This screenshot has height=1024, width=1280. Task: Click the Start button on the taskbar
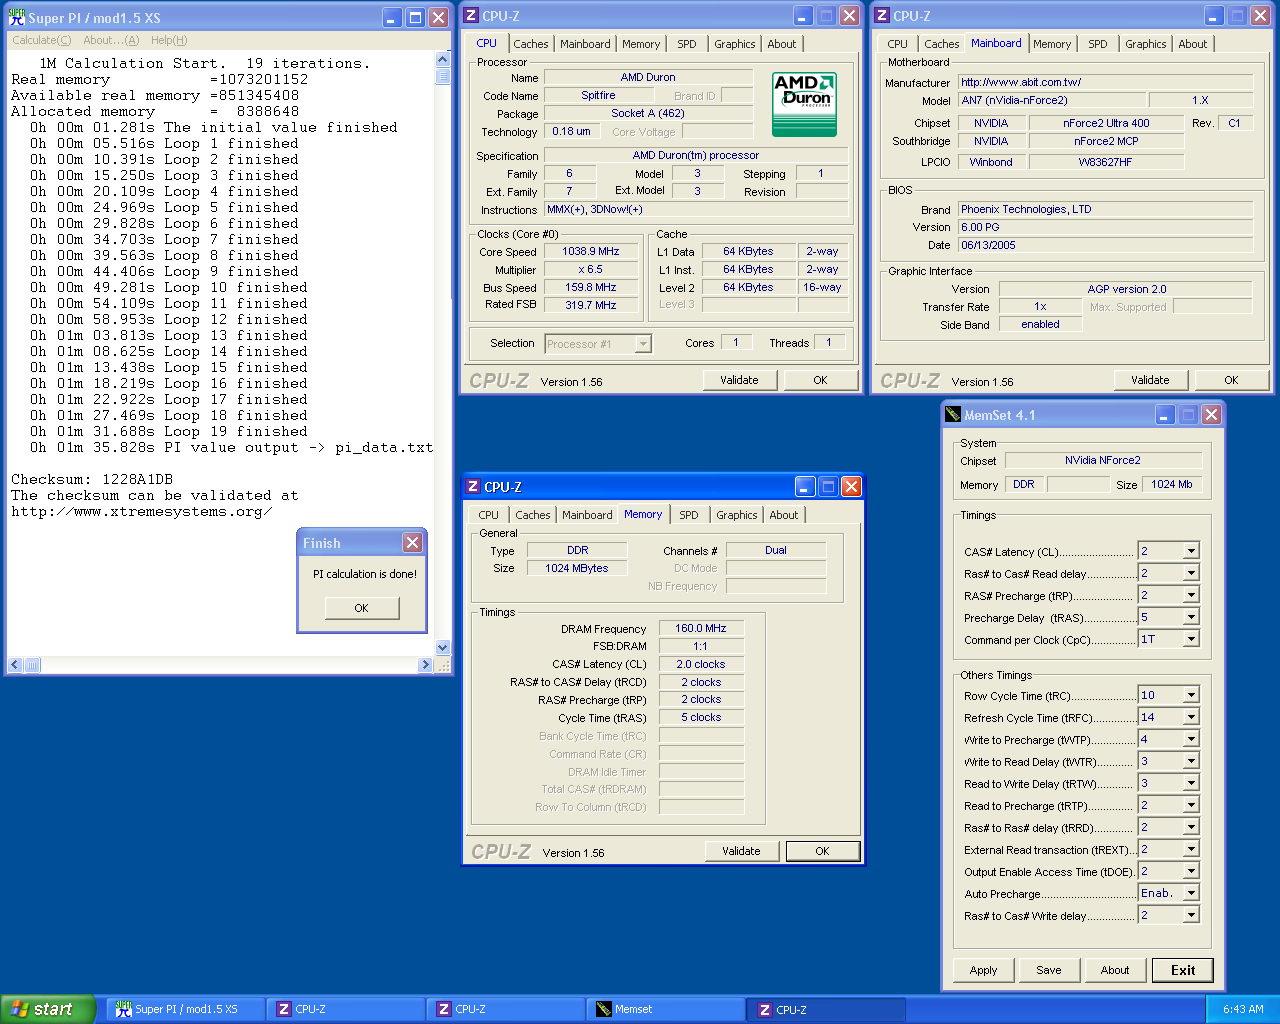48,1009
